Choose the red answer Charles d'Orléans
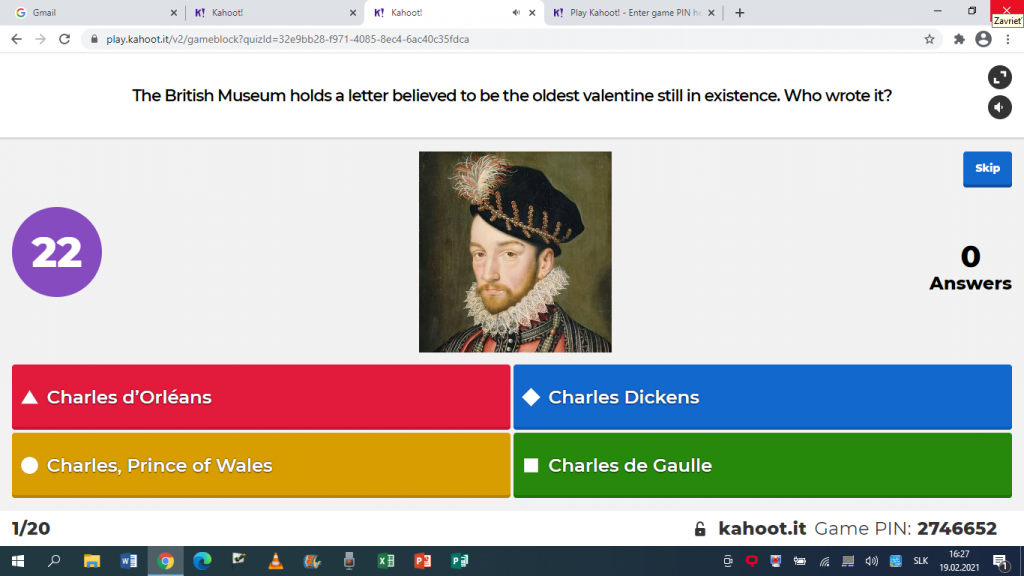This screenshot has height=576, width=1024. tap(261, 397)
